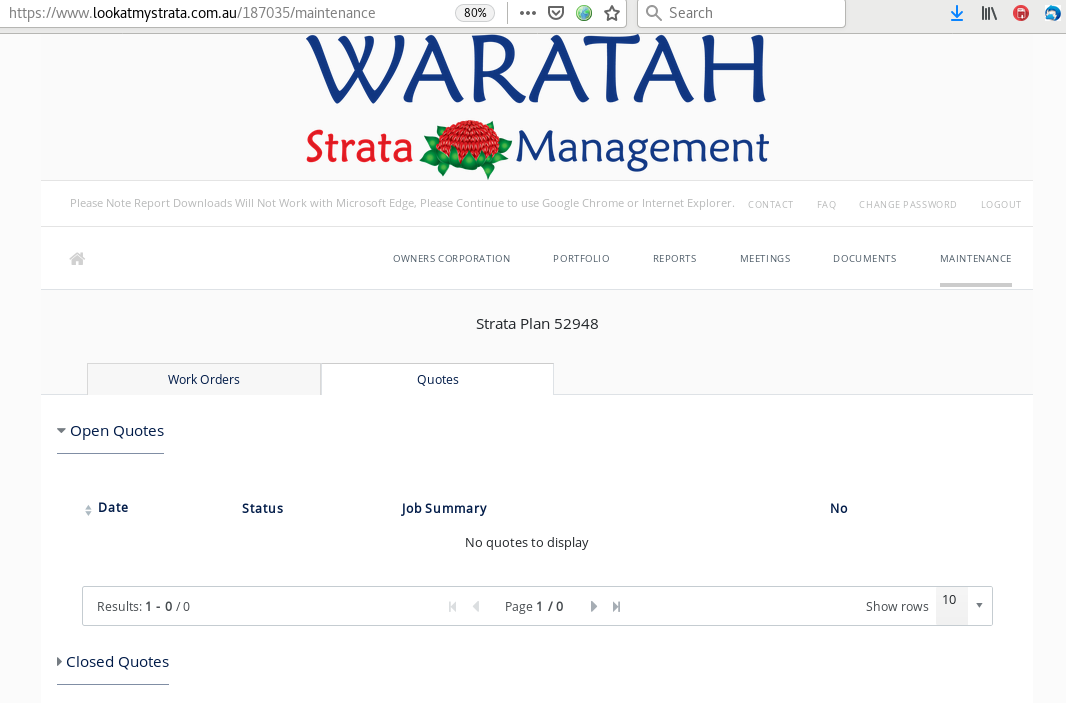
Task: Click the red extension icon in toolbar
Action: 1020,13
